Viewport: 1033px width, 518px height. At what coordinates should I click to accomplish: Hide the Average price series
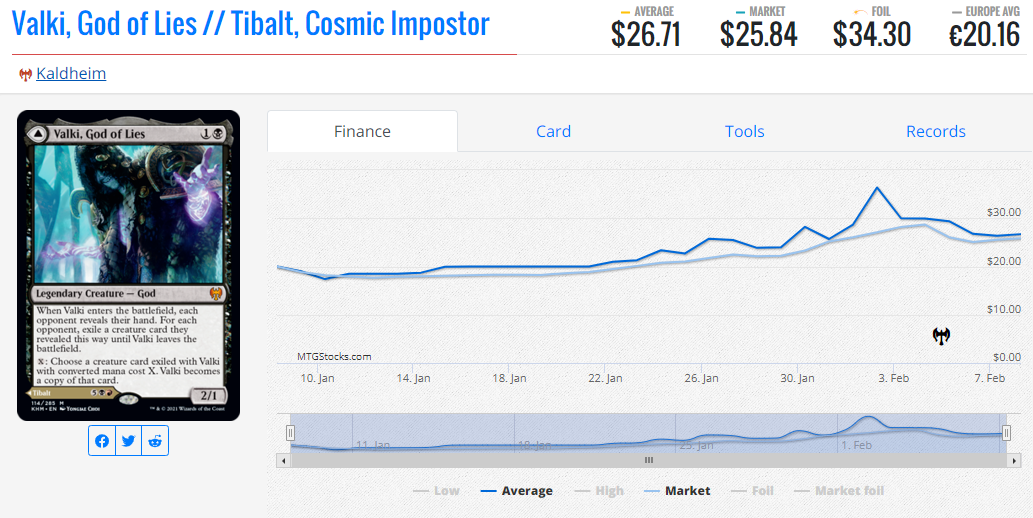pyautogui.click(x=516, y=491)
